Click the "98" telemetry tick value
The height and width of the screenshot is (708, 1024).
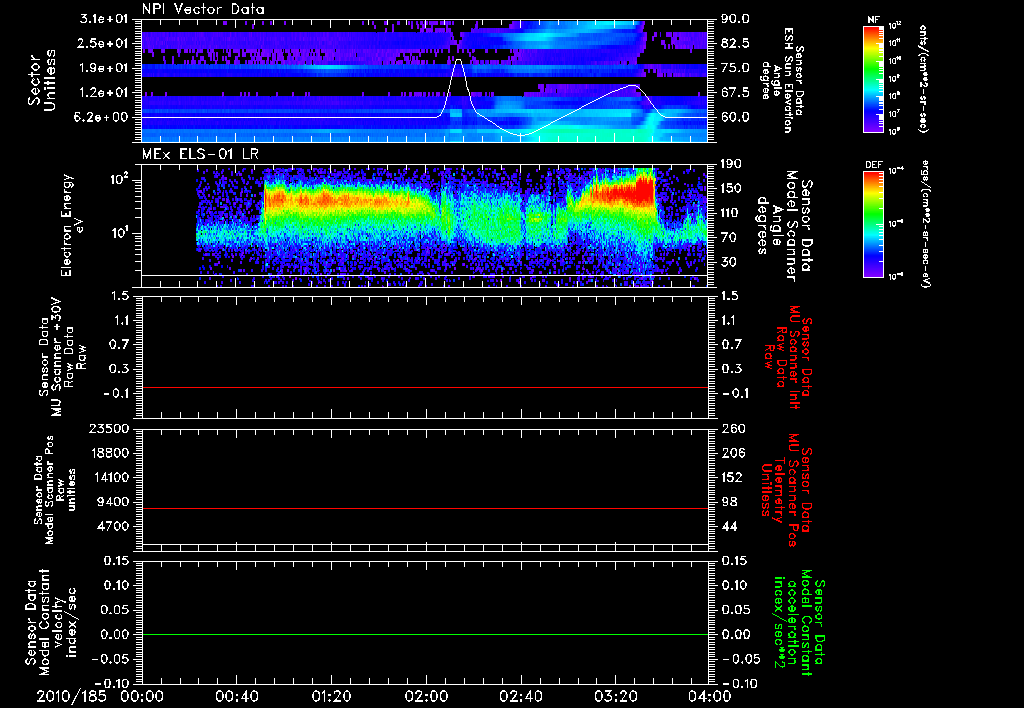click(729, 502)
